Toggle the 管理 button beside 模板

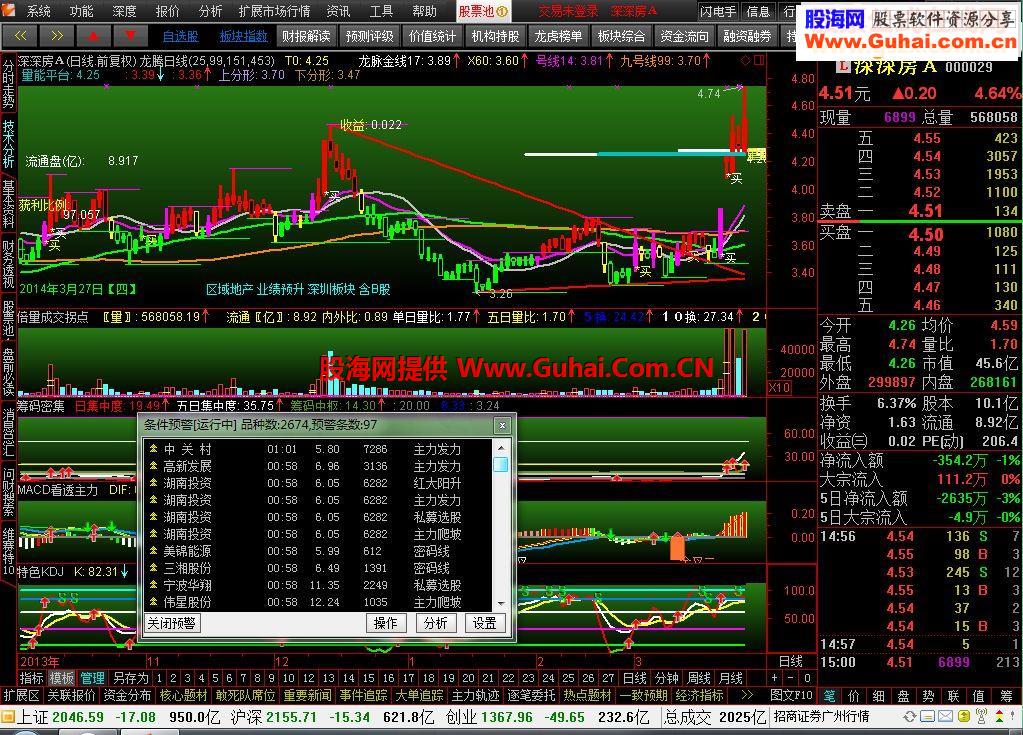[x=93, y=678]
